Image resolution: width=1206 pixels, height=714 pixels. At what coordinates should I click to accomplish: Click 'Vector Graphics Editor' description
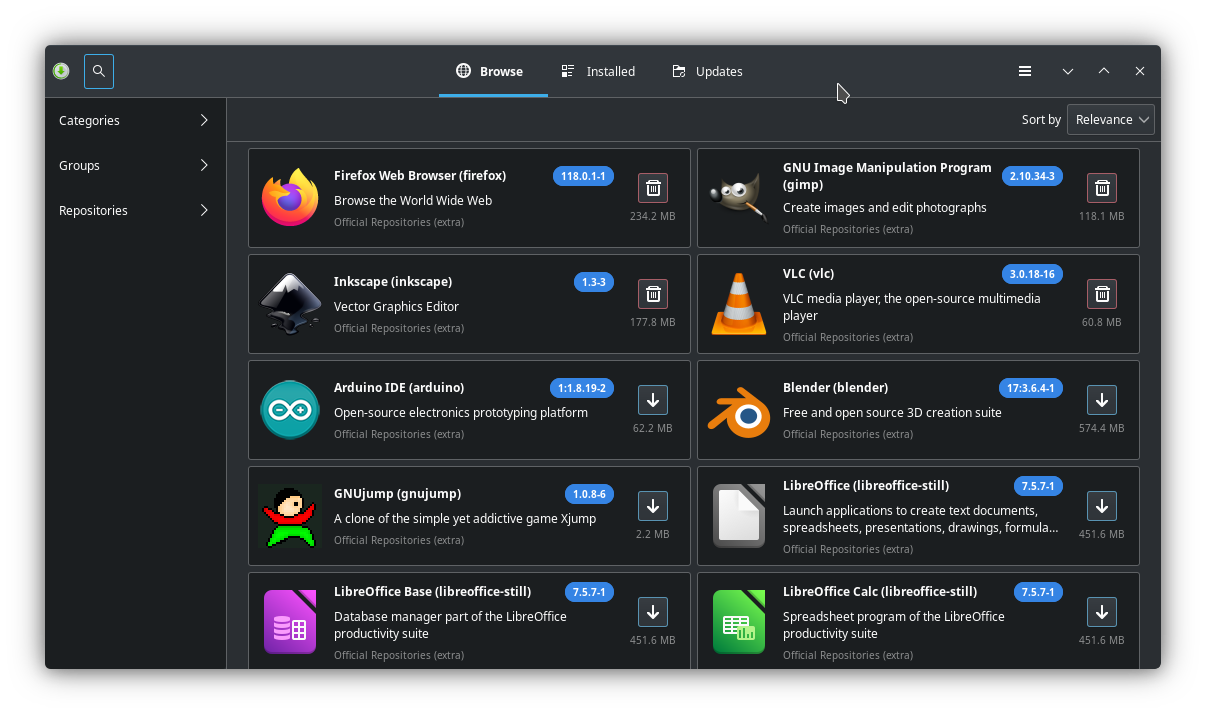396,307
